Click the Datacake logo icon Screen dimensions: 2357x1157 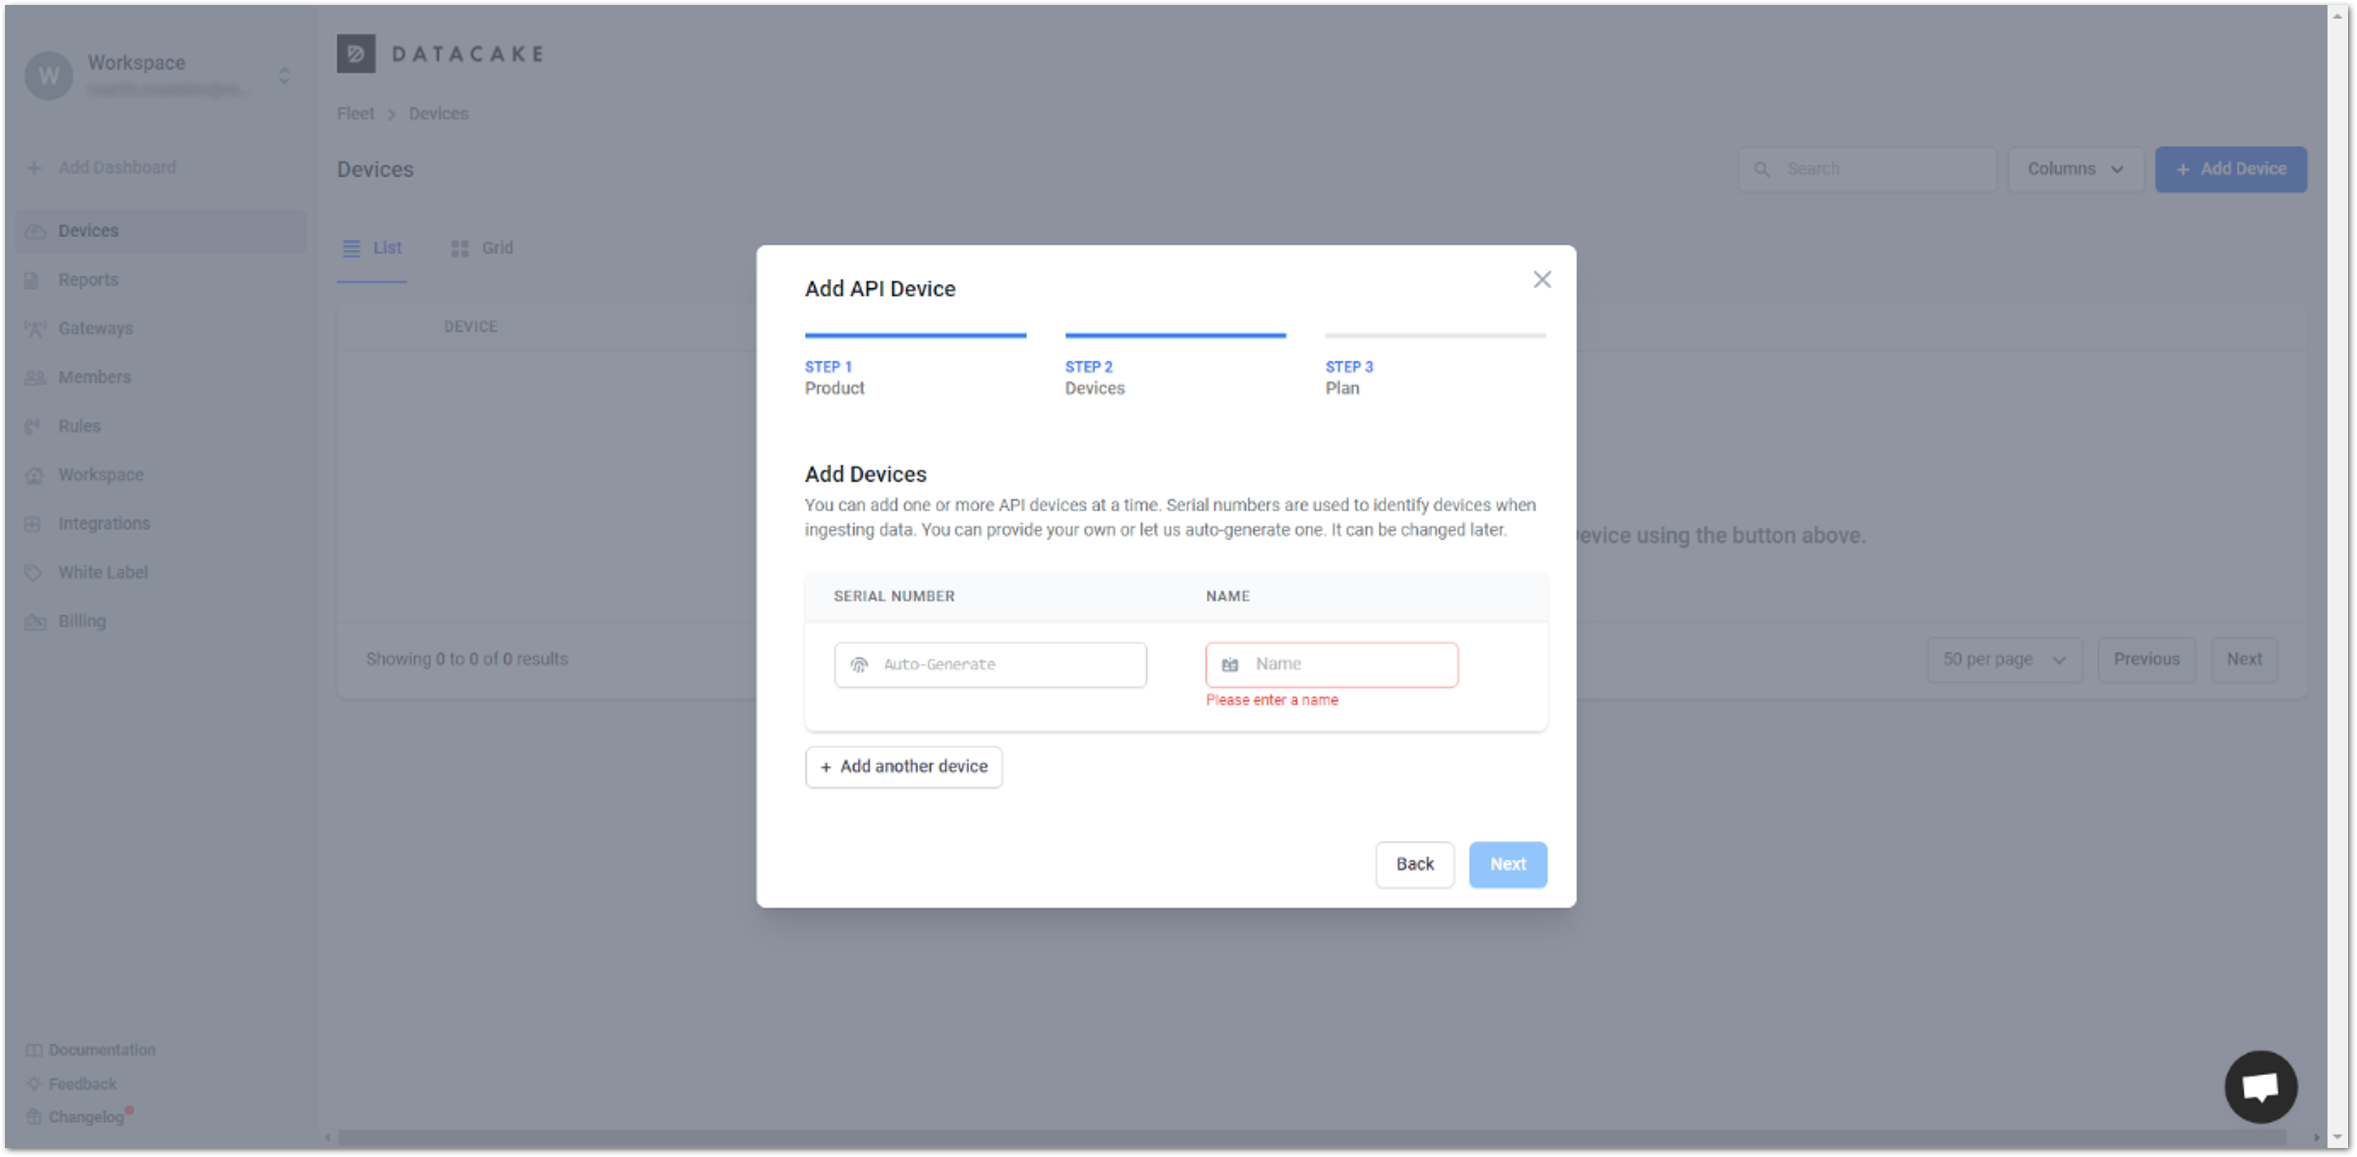tap(356, 54)
